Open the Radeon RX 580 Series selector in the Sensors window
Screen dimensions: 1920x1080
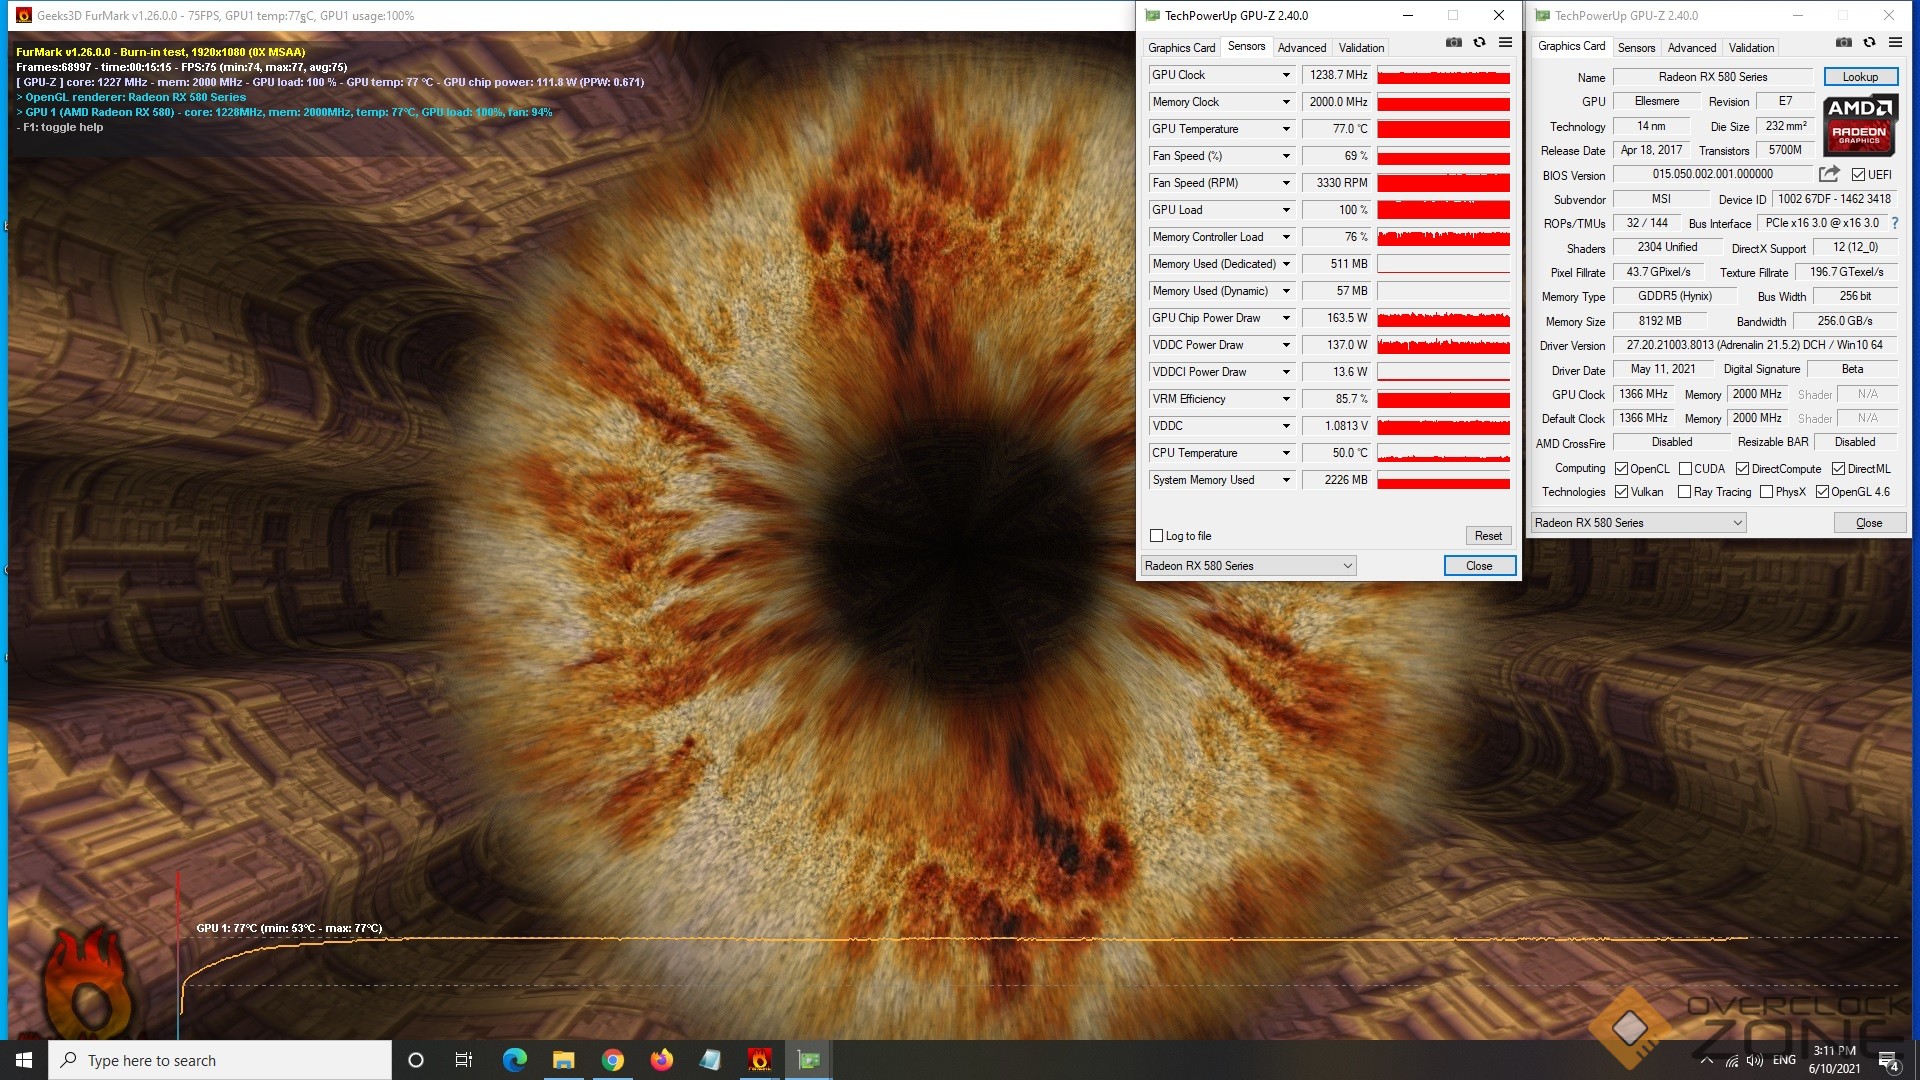click(1248, 566)
